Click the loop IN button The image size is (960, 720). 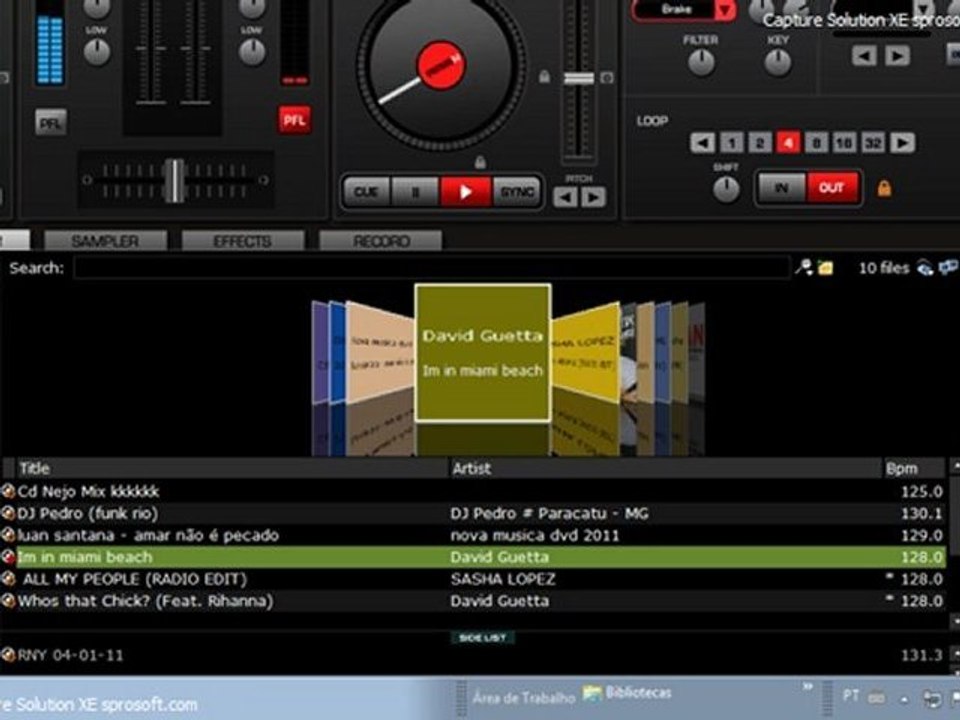point(782,188)
